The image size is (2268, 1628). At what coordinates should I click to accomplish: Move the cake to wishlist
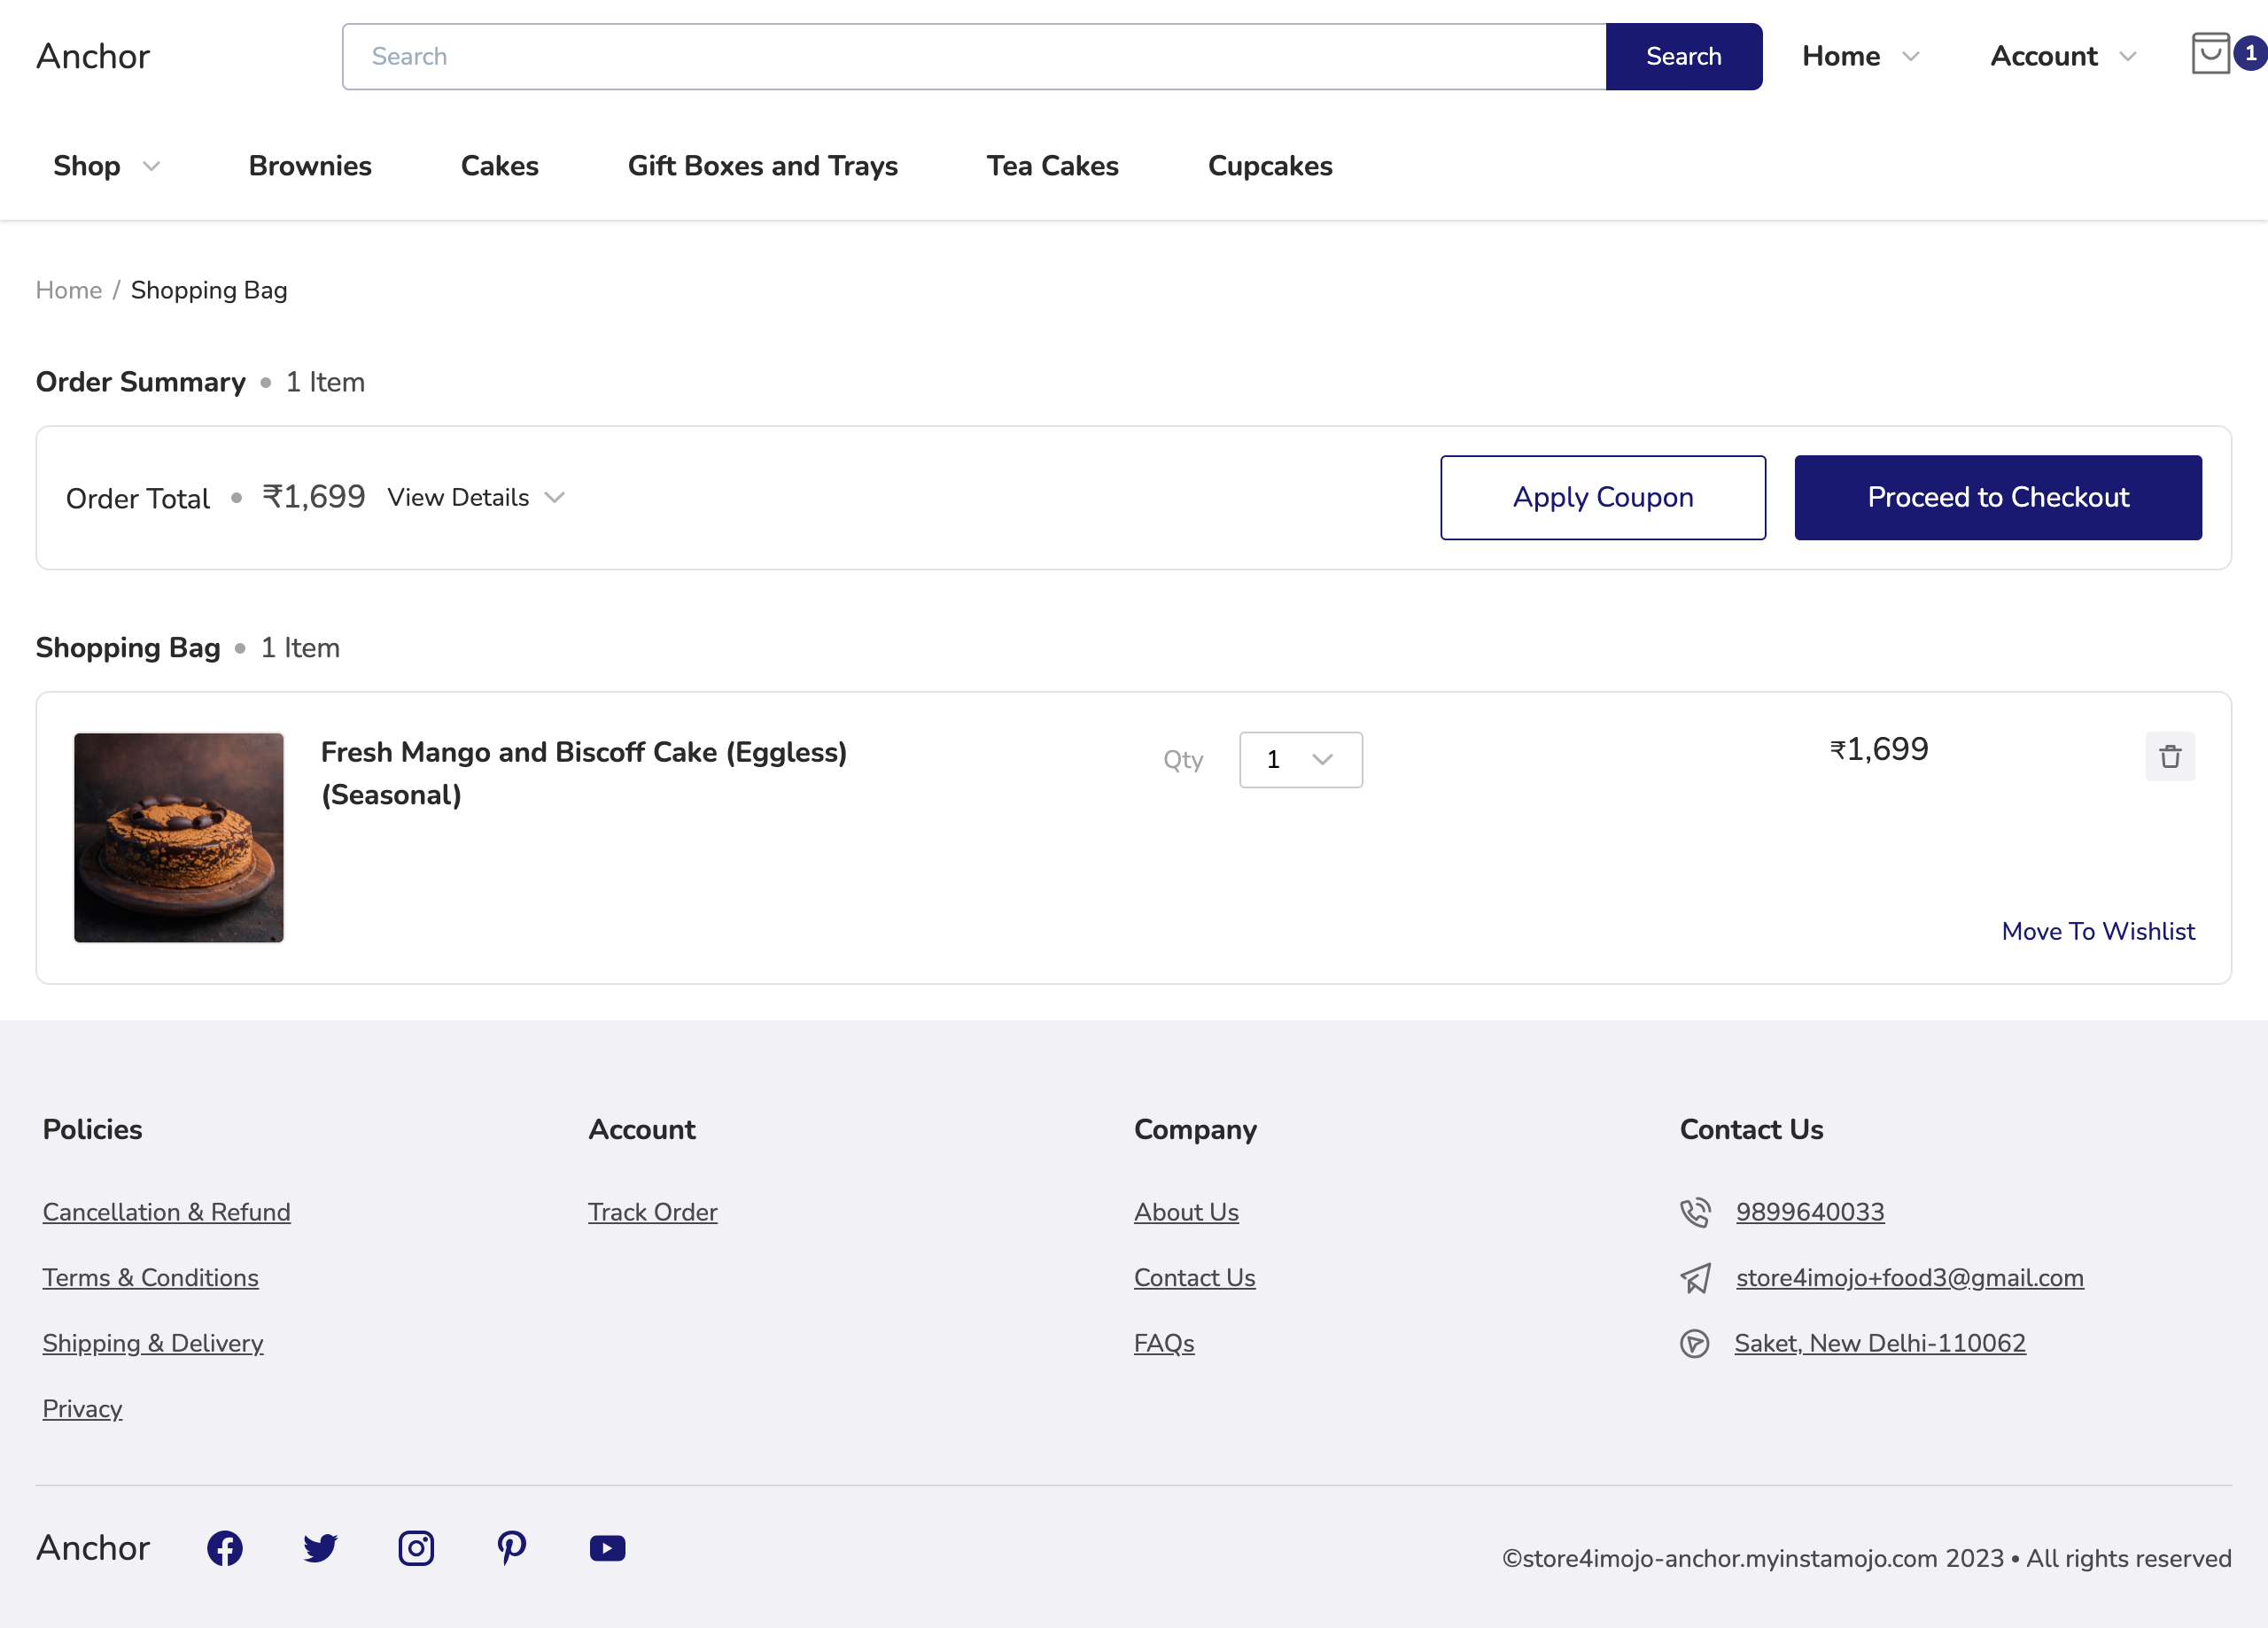click(x=2097, y=931)
